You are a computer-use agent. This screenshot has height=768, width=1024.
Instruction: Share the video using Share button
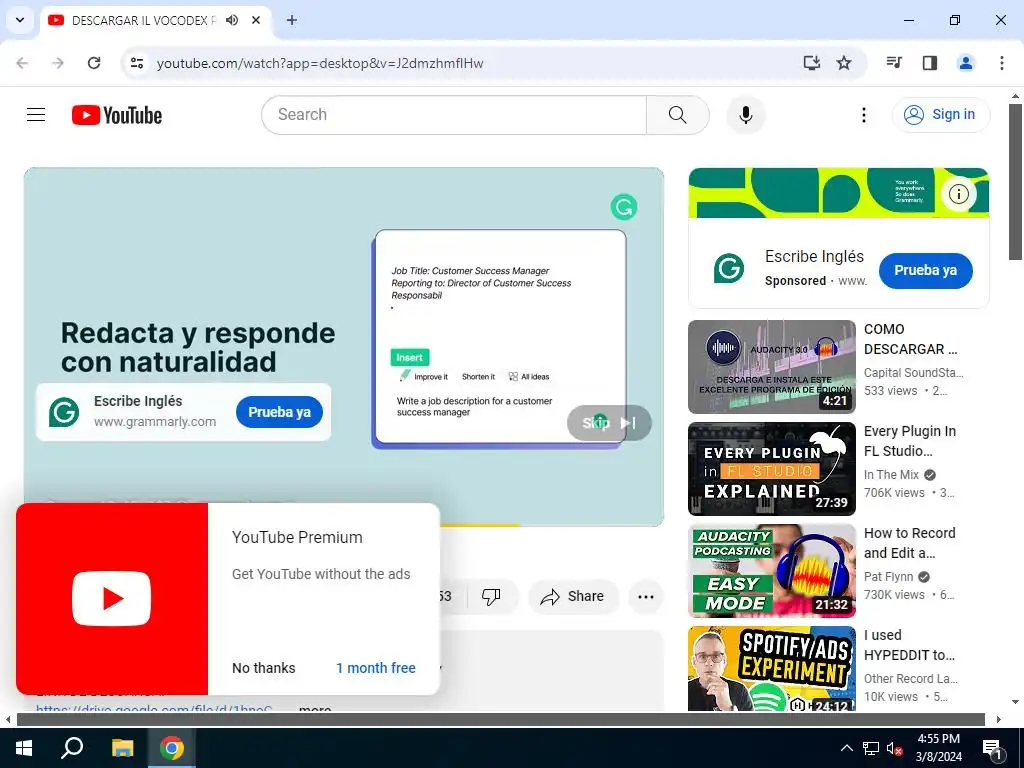(x=572, y=596)
